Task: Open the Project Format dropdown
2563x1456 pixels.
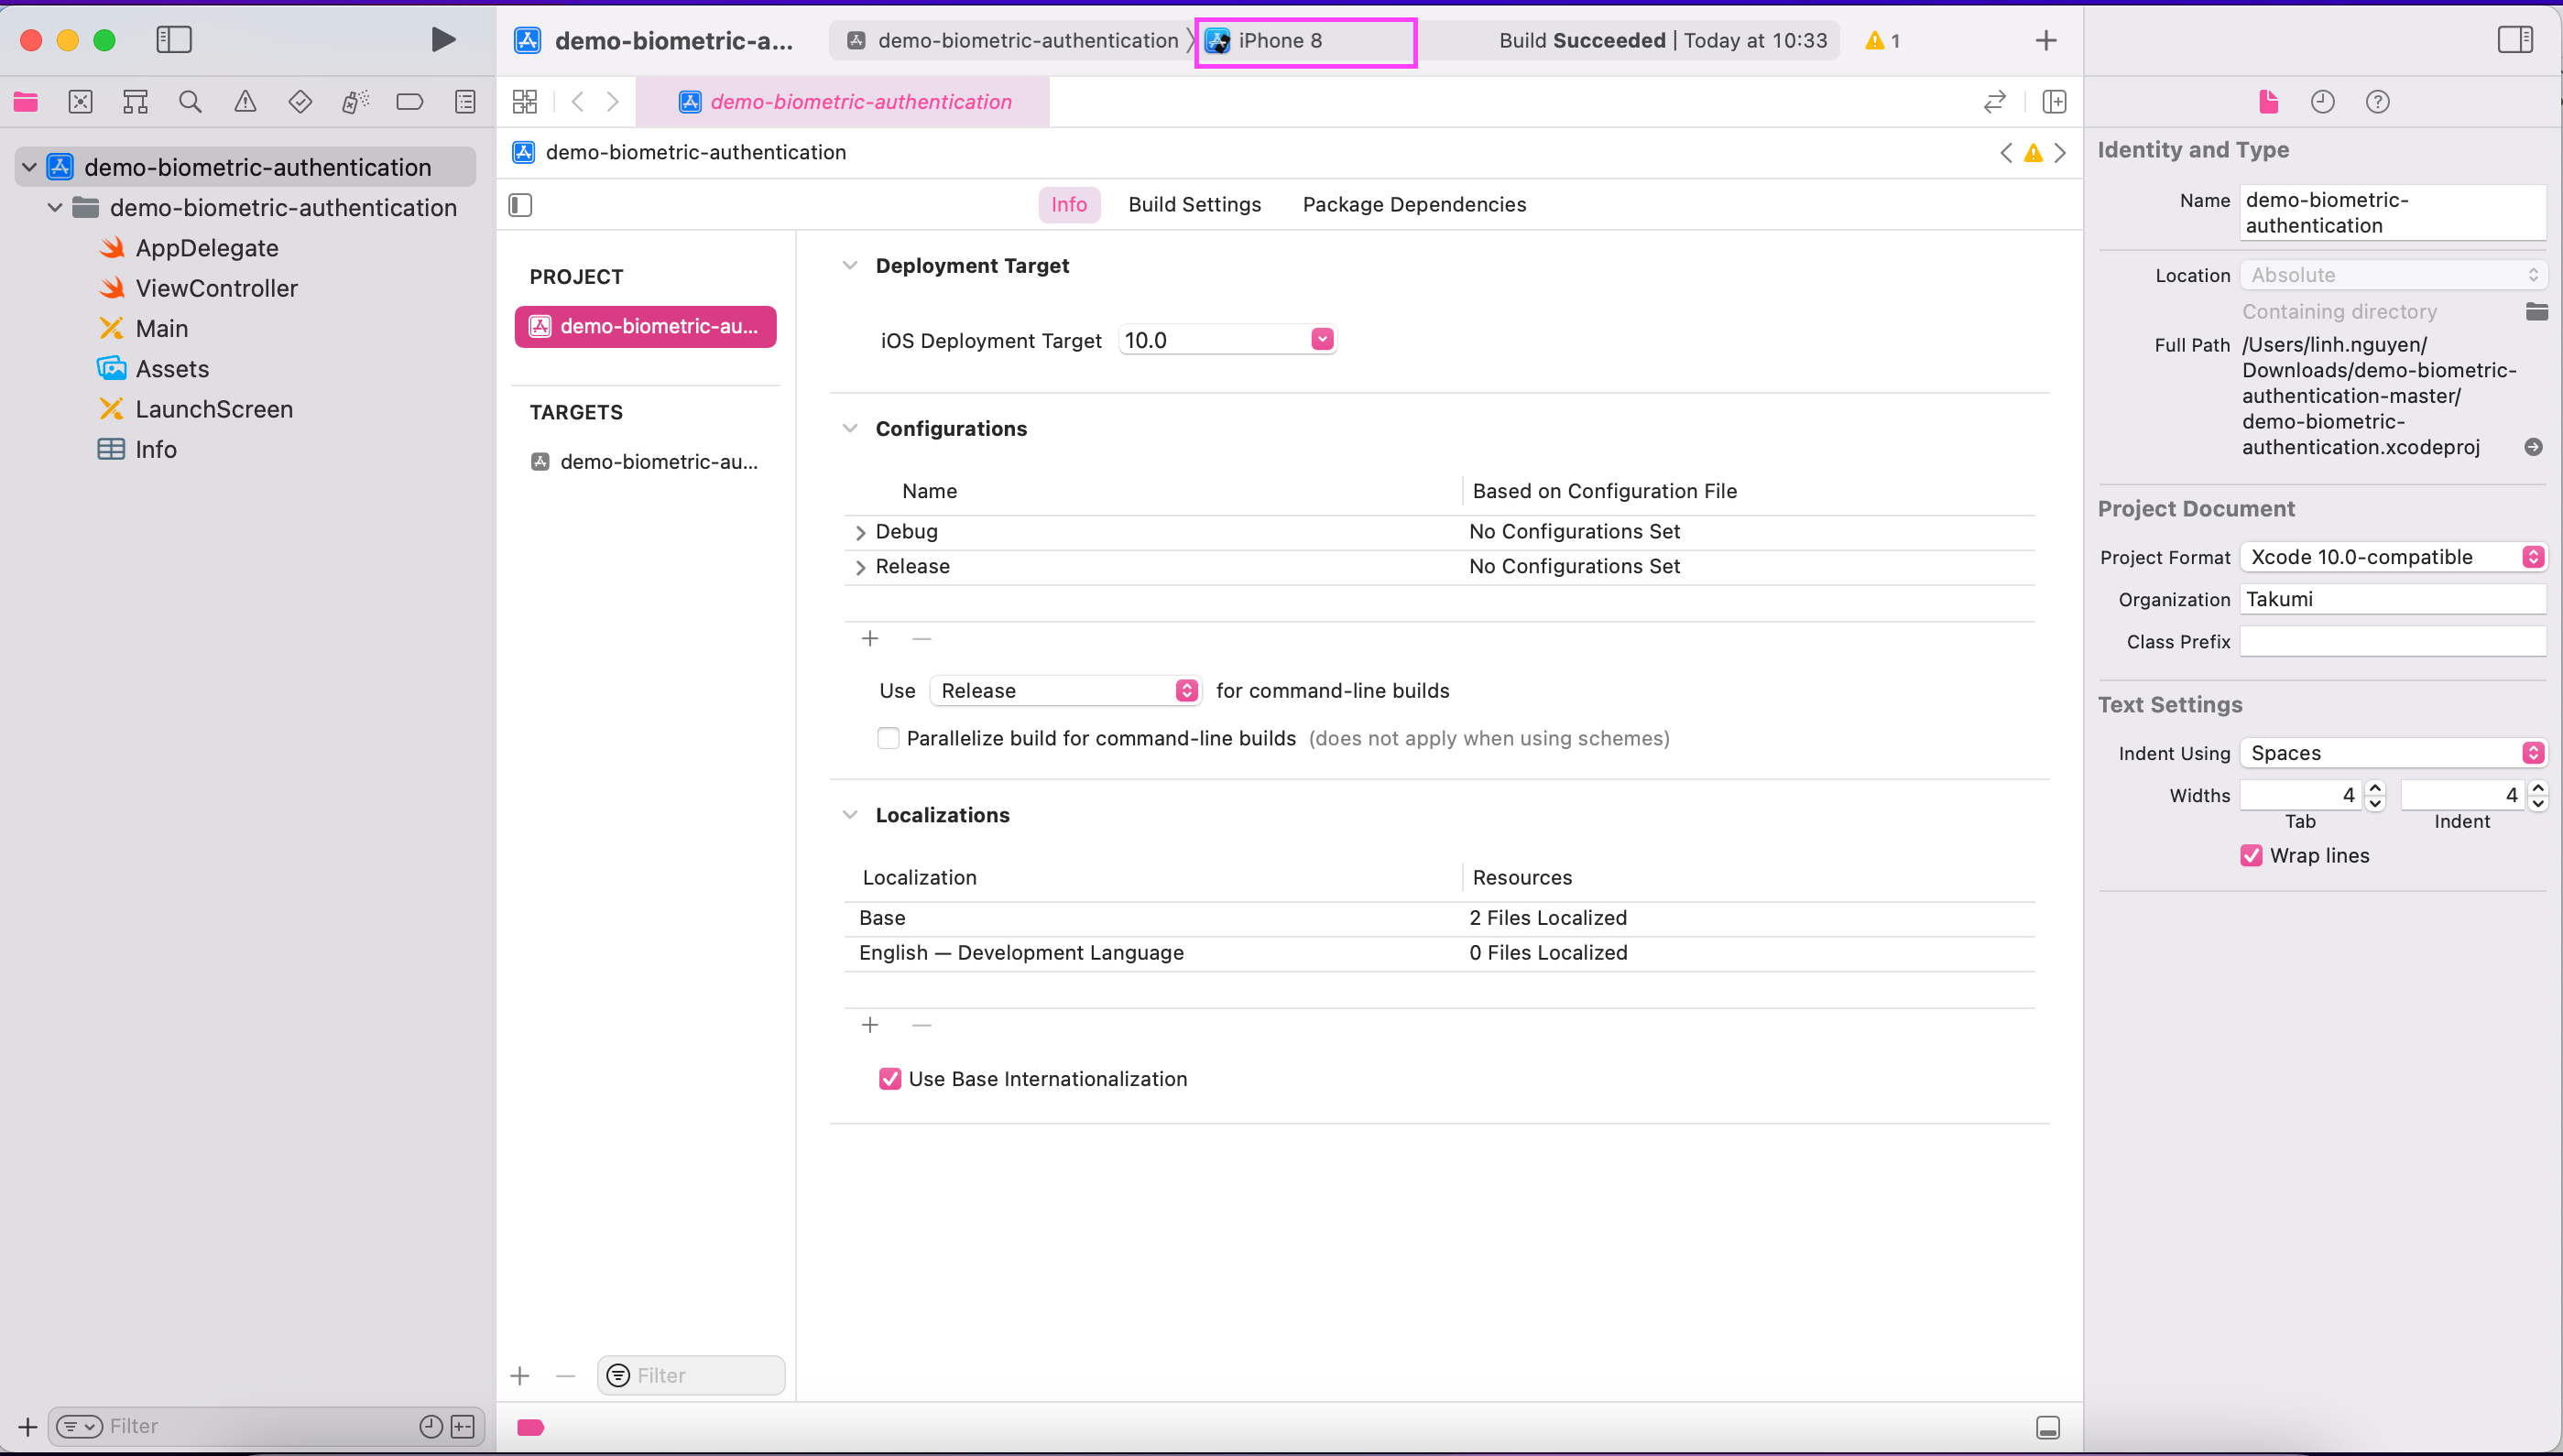Action: [x=2533, y=557]
